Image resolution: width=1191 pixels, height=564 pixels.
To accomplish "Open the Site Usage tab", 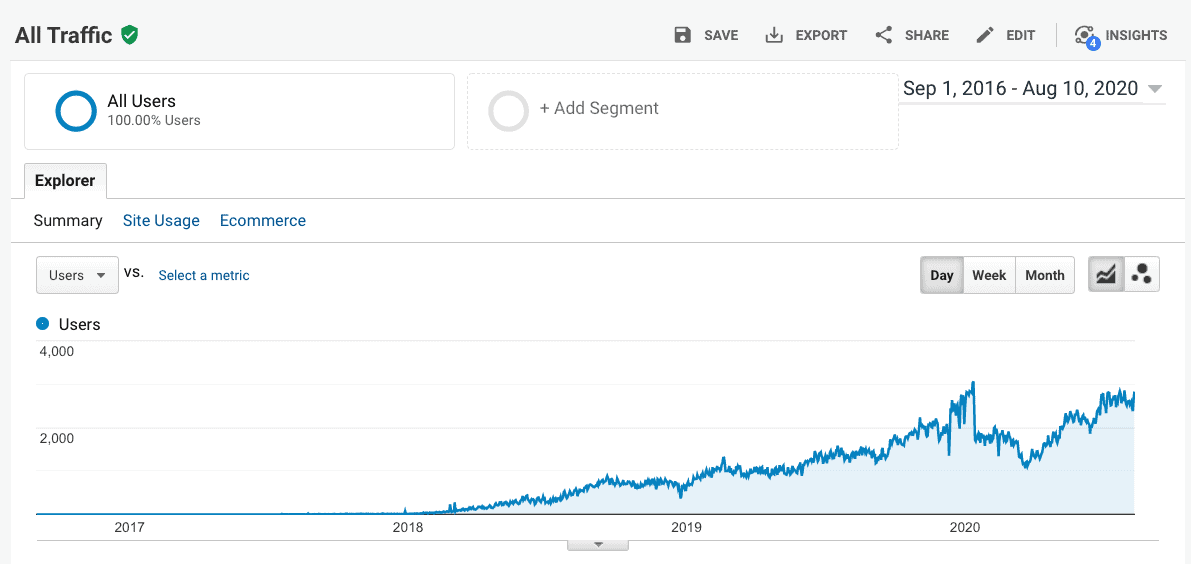I will coord(161,221).
